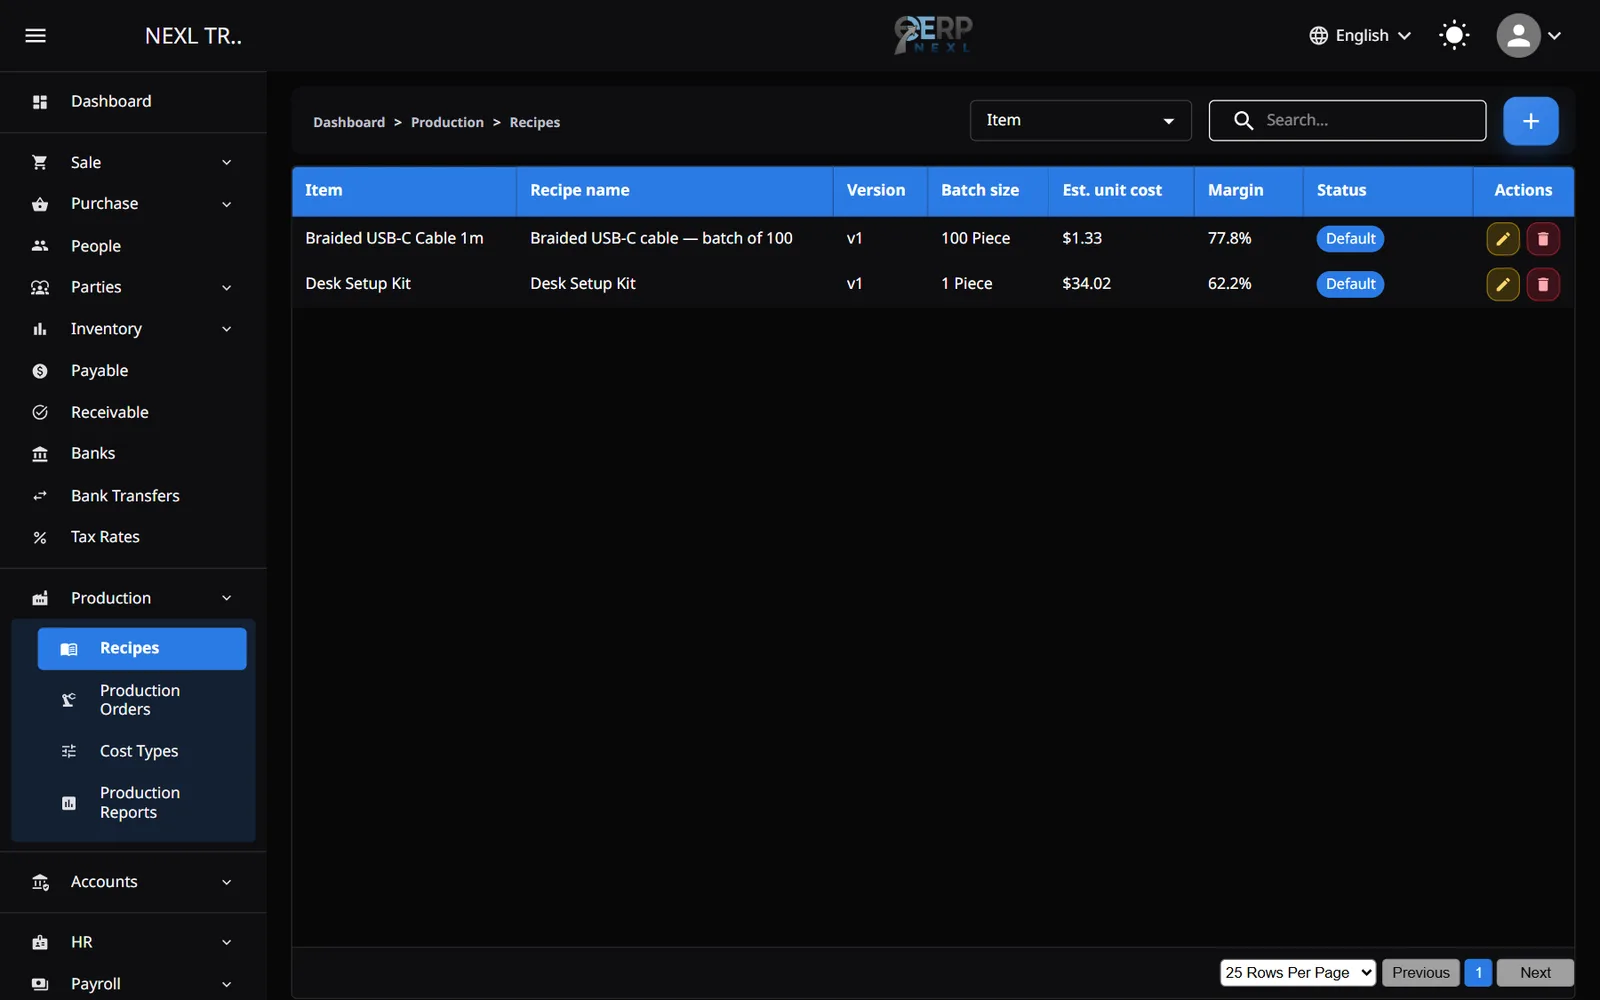Viewport: 1600px width, 1000px height.
Task: Click the Purchase basket icon
Action: pyautogui.click(x=40, y=204)
